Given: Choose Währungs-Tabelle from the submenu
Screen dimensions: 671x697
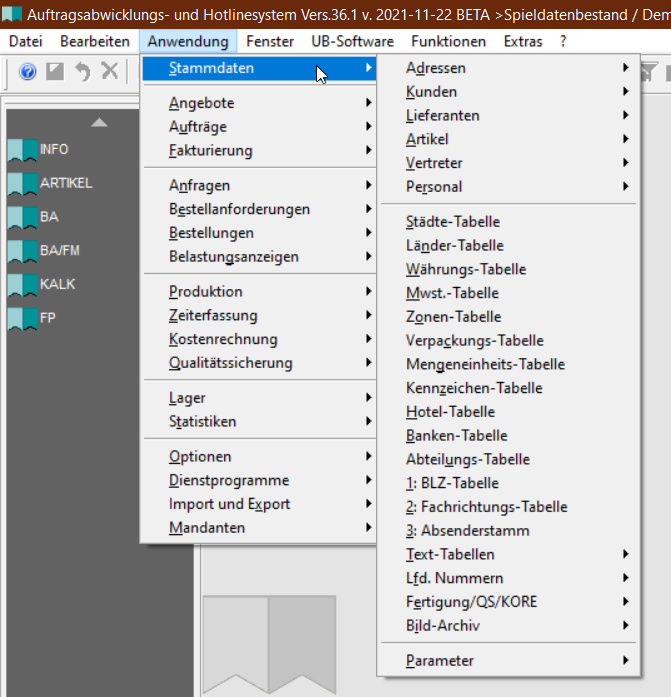Looking at the screenshot, I should tap(466, 270).
